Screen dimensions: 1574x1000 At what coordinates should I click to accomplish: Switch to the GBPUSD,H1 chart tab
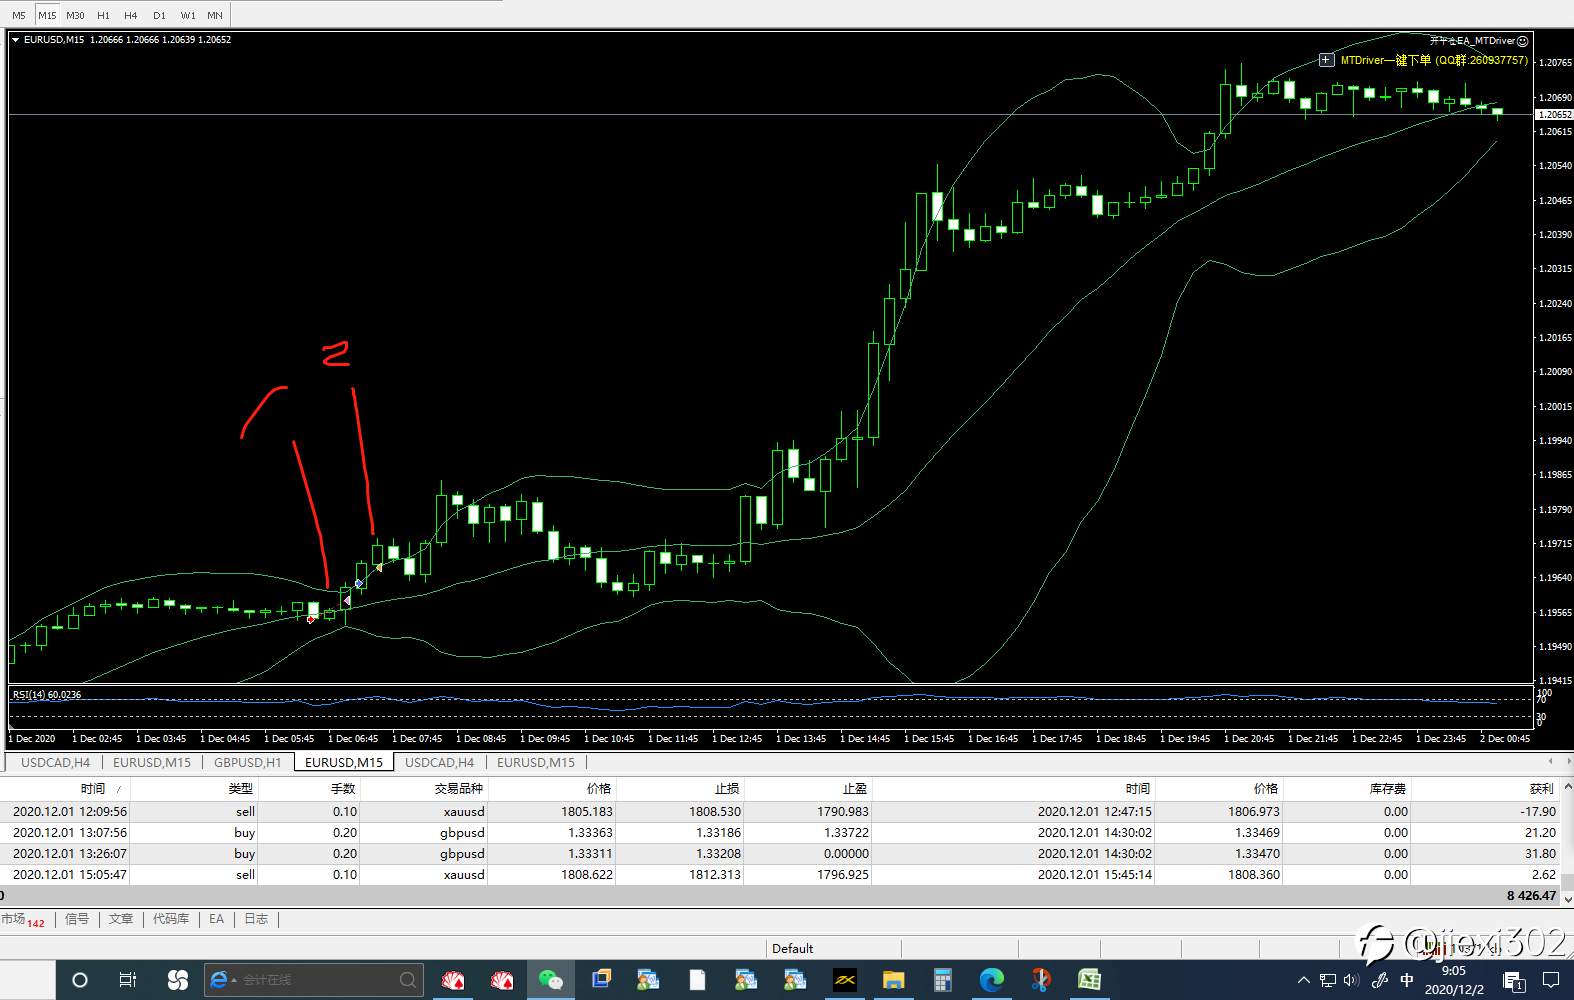(247, 762)
